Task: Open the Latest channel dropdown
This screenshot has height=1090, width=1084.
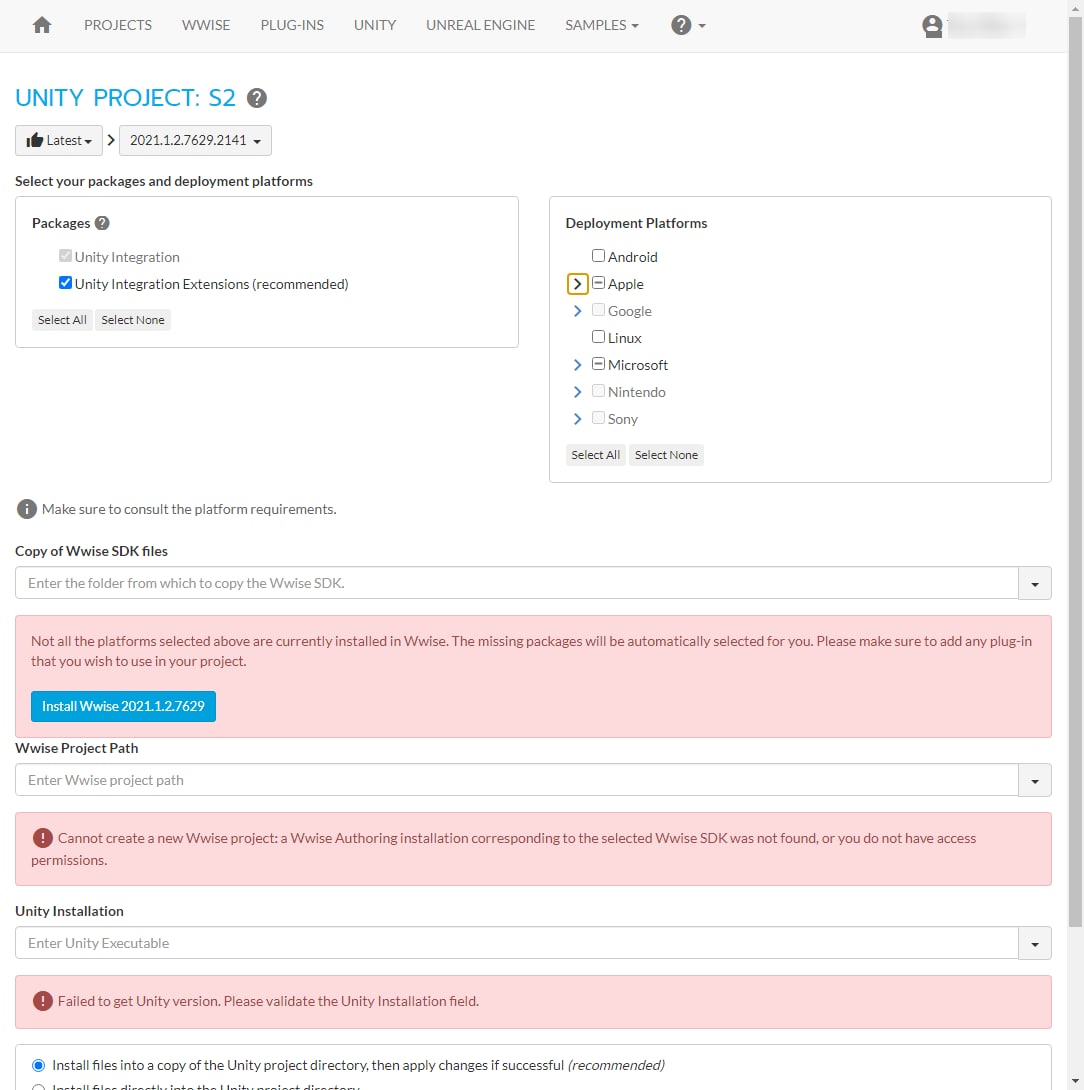Action: point(59,140)
